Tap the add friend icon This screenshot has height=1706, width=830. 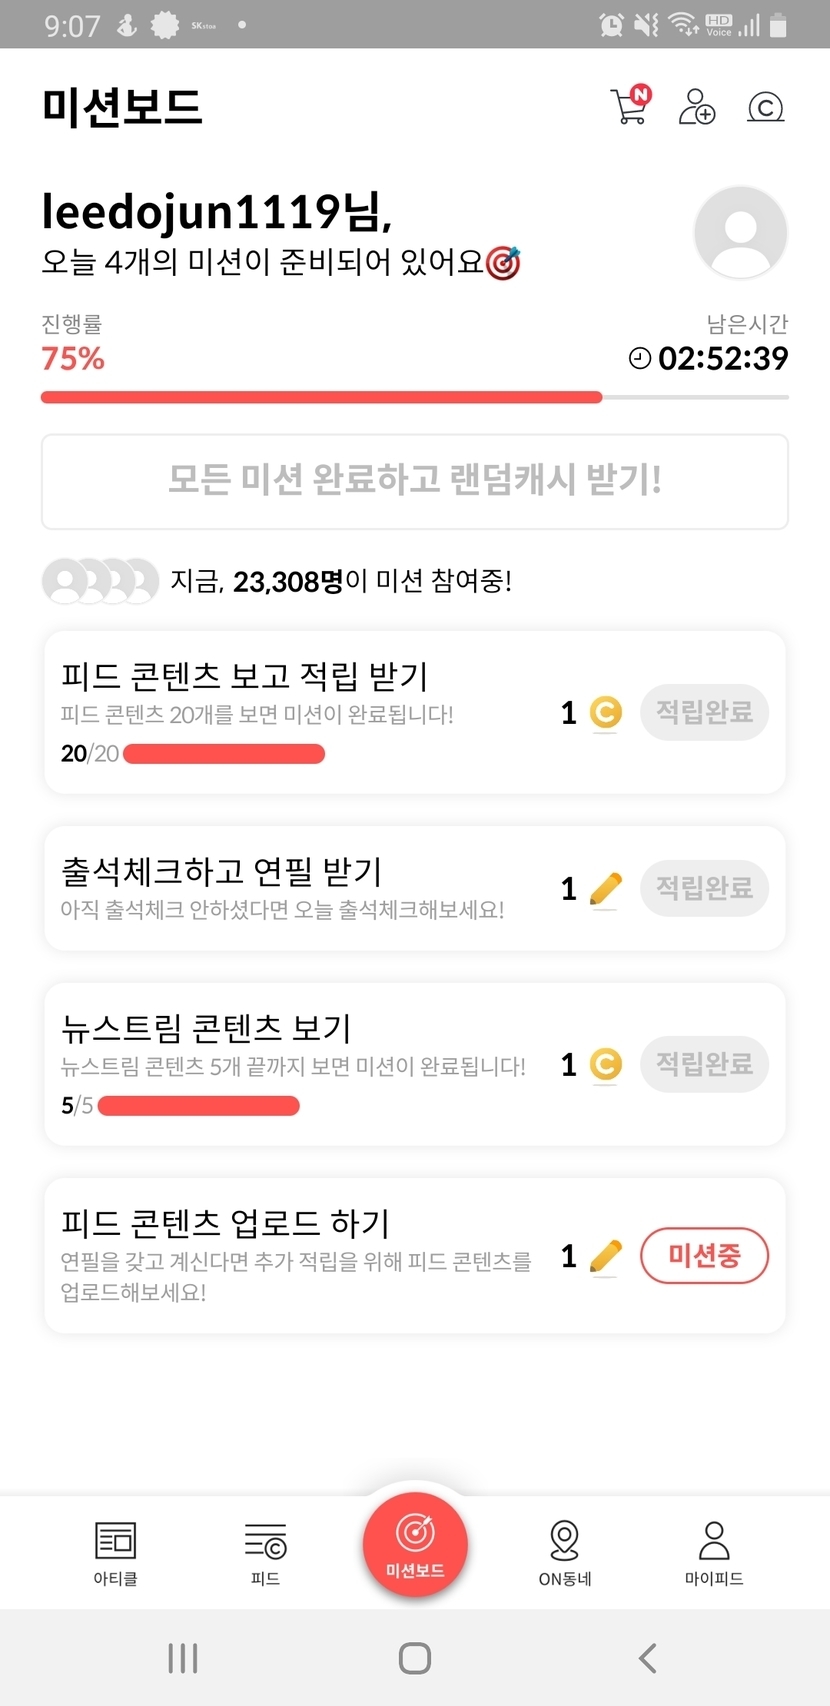click(697, 106)
